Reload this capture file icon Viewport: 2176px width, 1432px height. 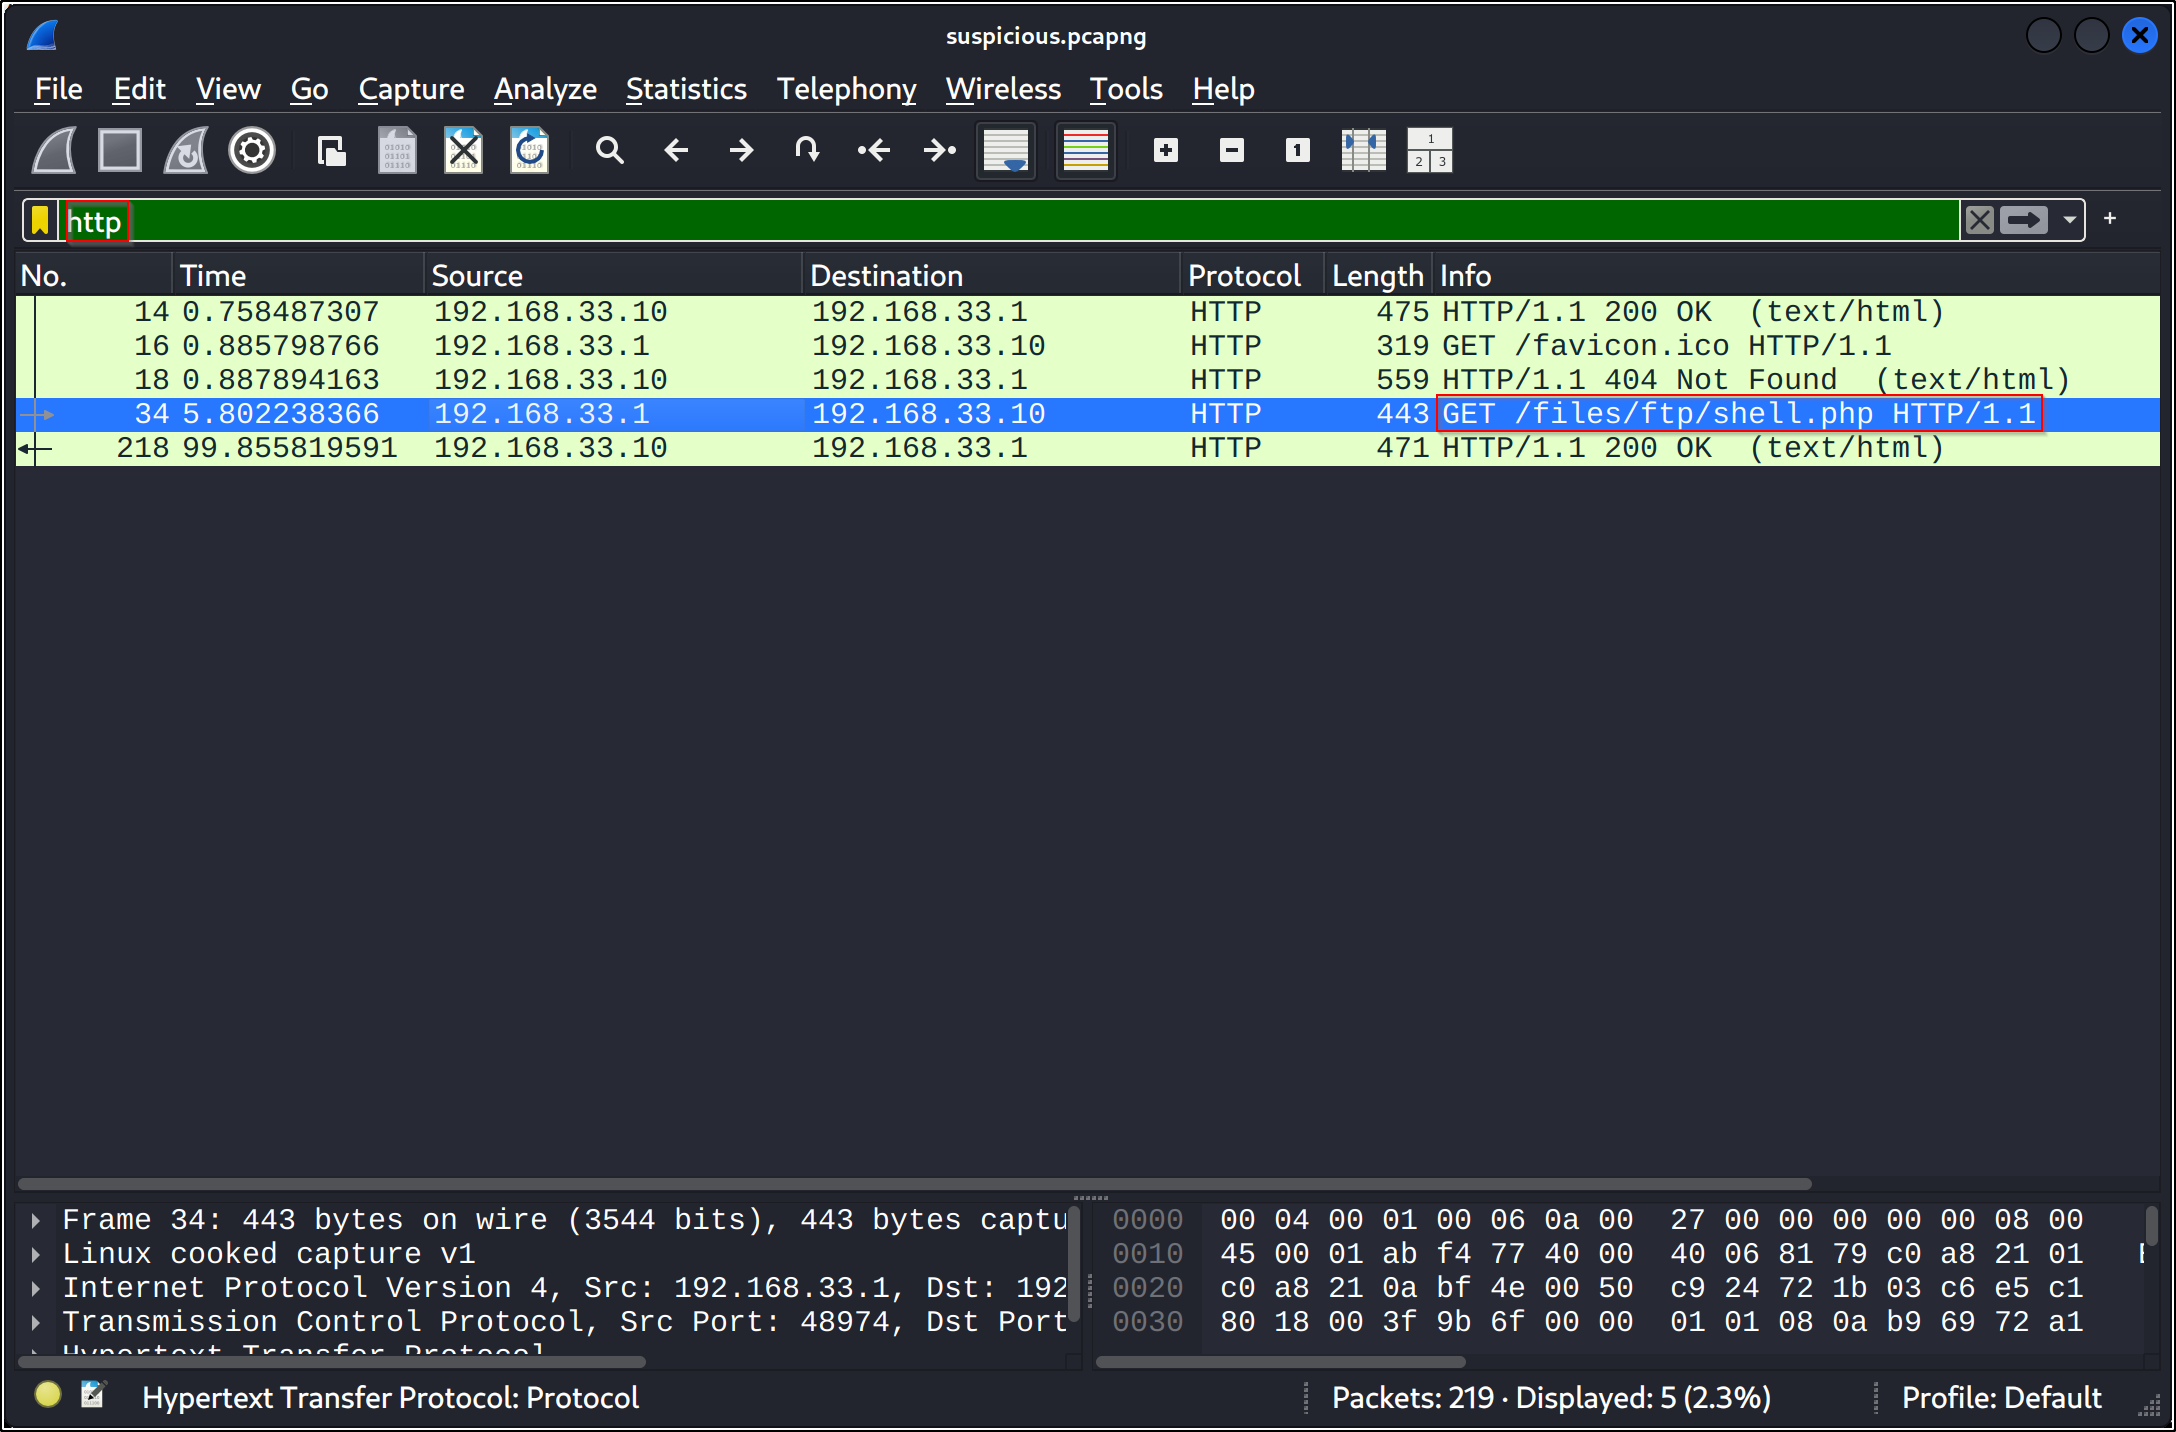[x=529, y=151]
